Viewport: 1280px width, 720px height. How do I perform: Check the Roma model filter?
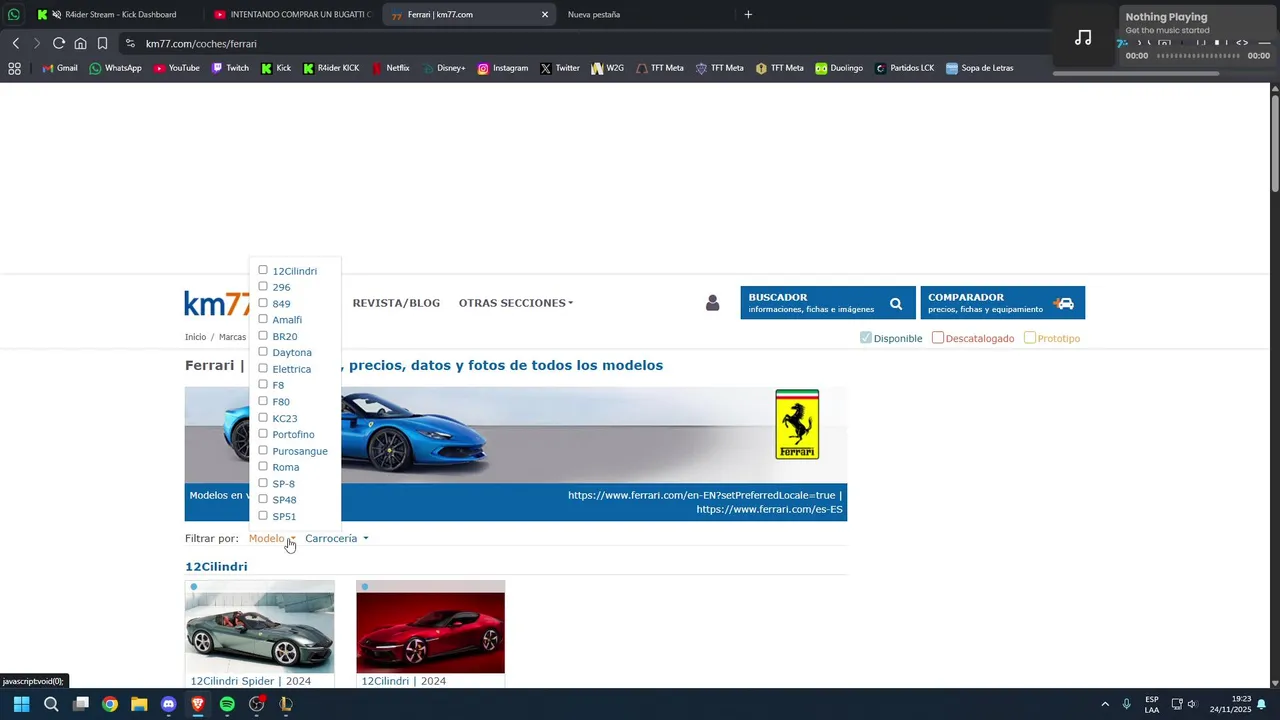tap(263, 466)
